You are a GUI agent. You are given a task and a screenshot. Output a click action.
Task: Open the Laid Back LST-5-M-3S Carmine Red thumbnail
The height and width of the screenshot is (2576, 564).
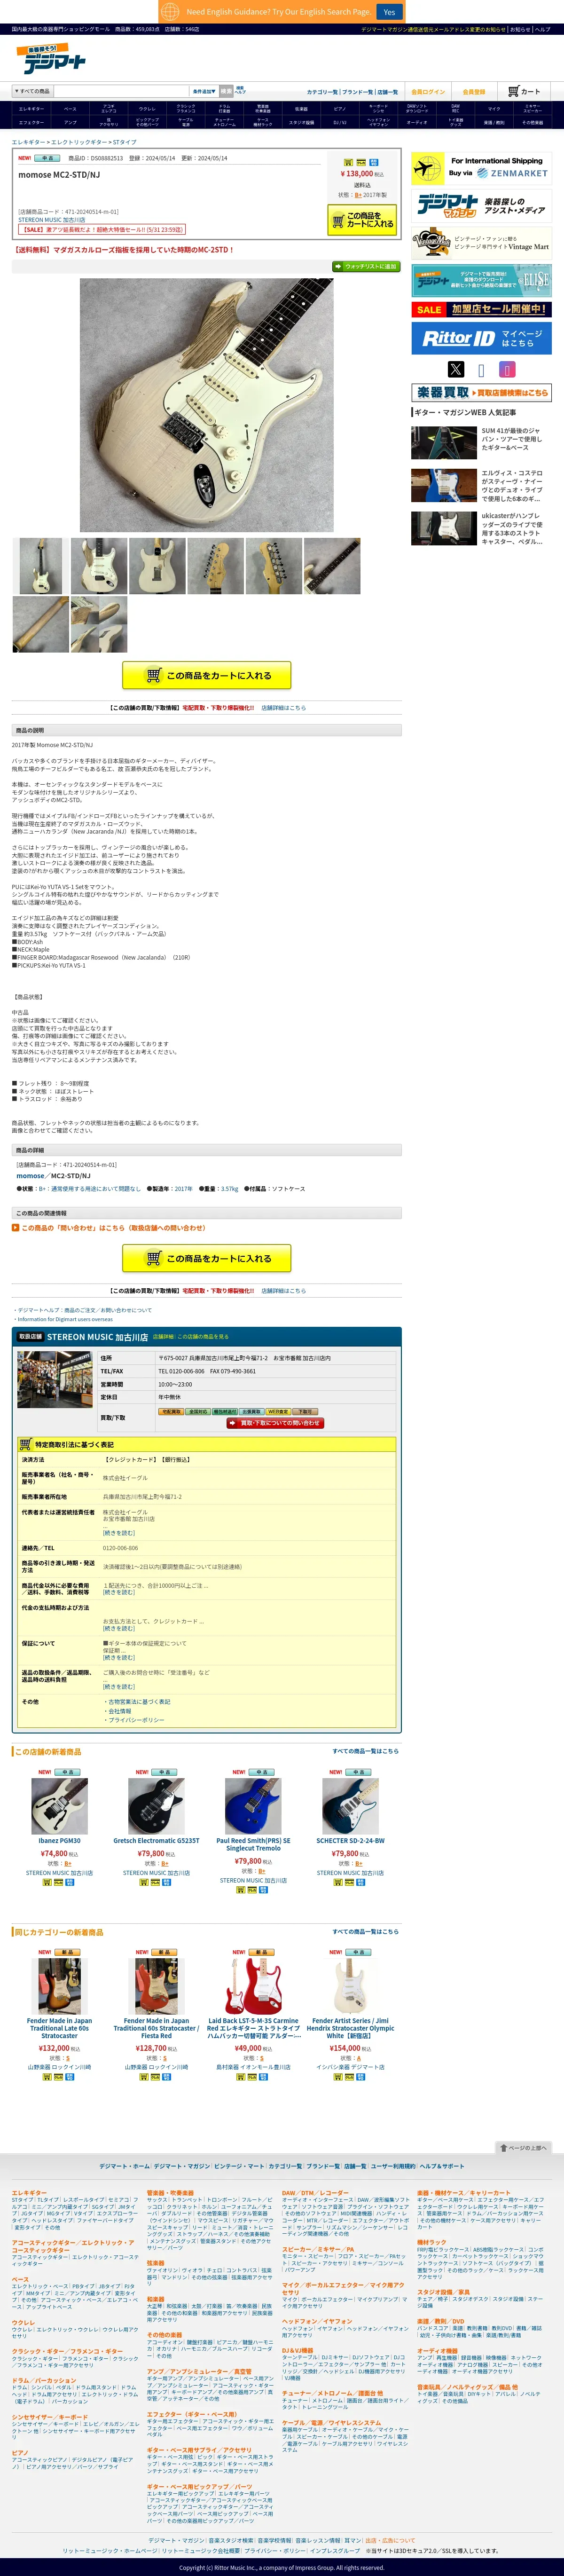pyautogui.click(x=253, y=1986)
